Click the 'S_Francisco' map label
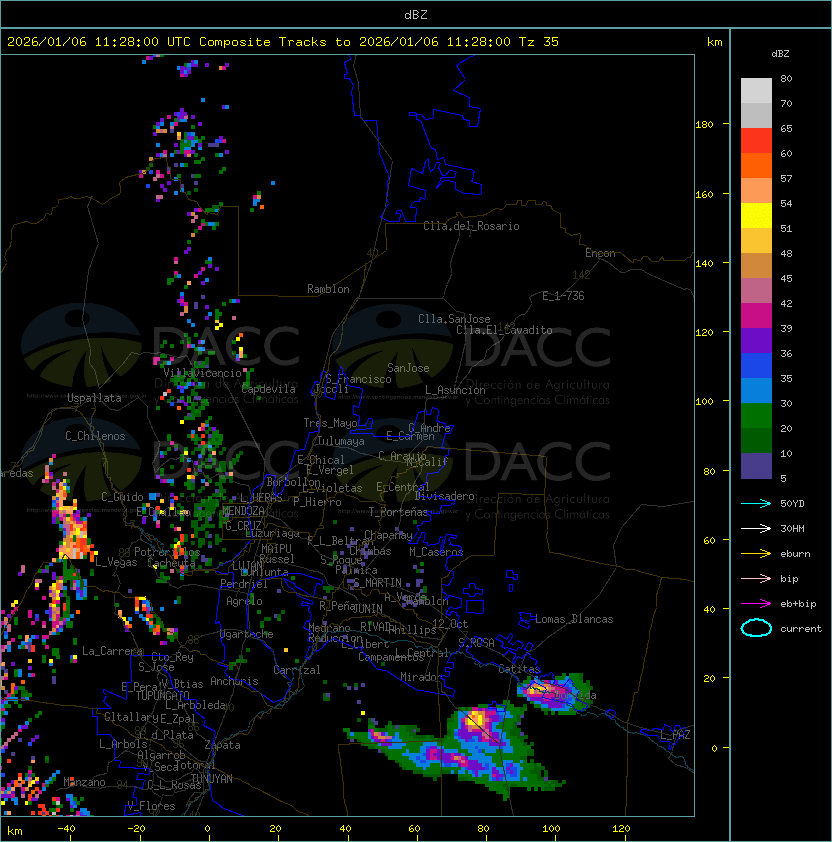This screenshot has height=842, width=832. click(358, 379)
